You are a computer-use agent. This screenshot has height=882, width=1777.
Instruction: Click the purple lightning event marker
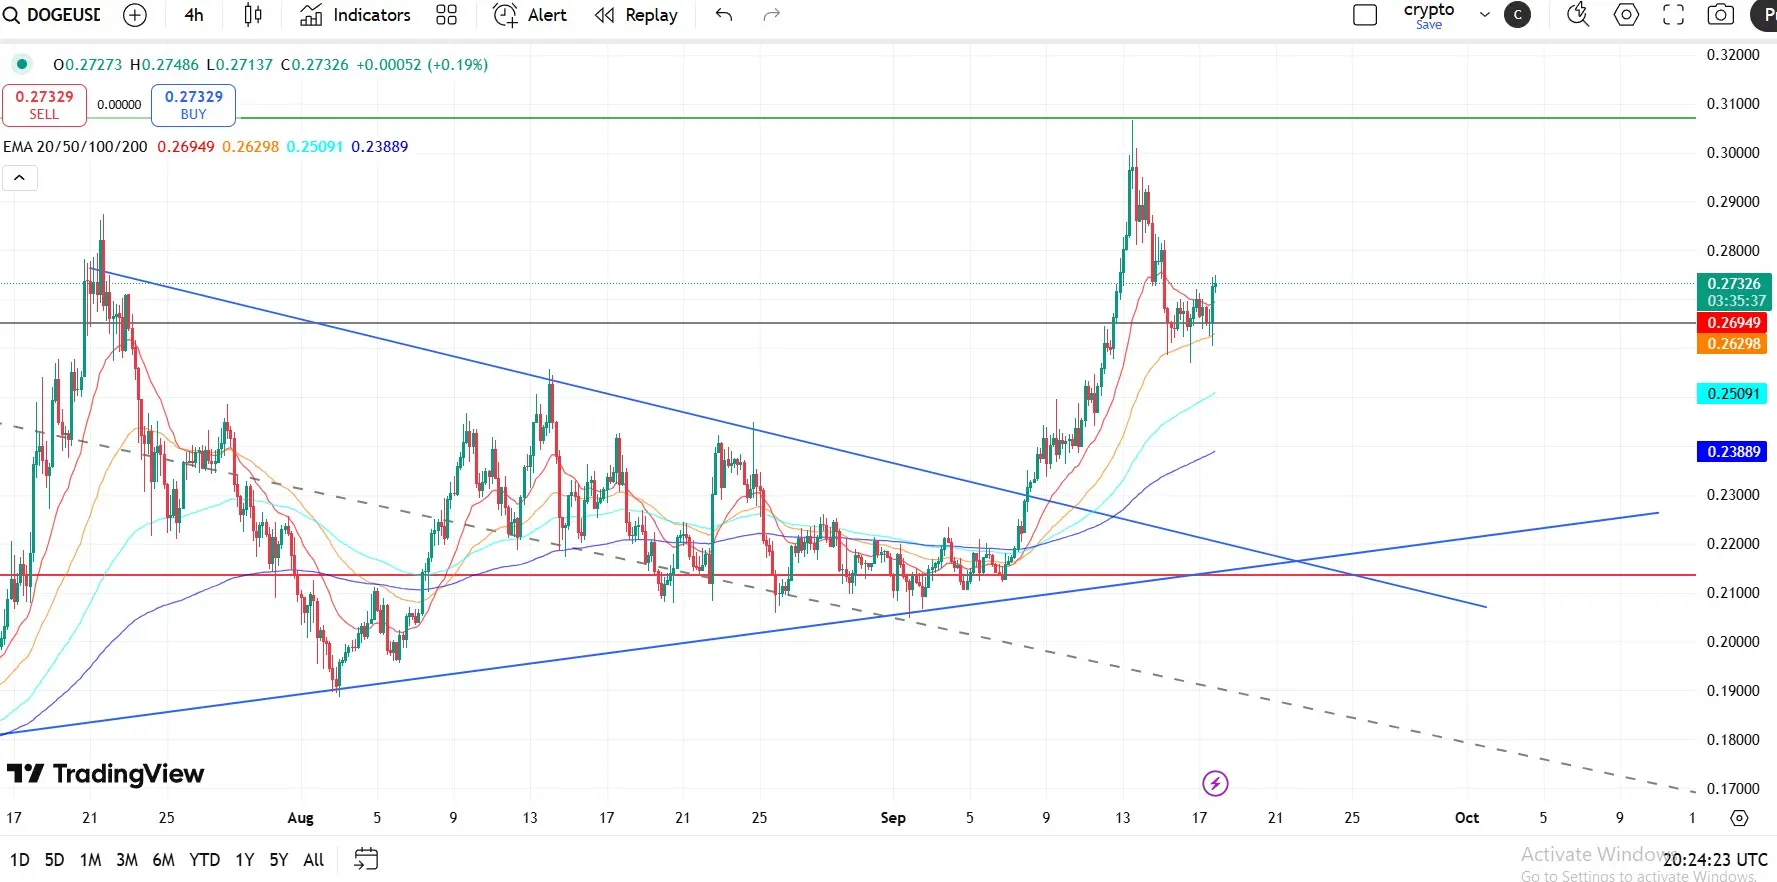pos(1215,783)
